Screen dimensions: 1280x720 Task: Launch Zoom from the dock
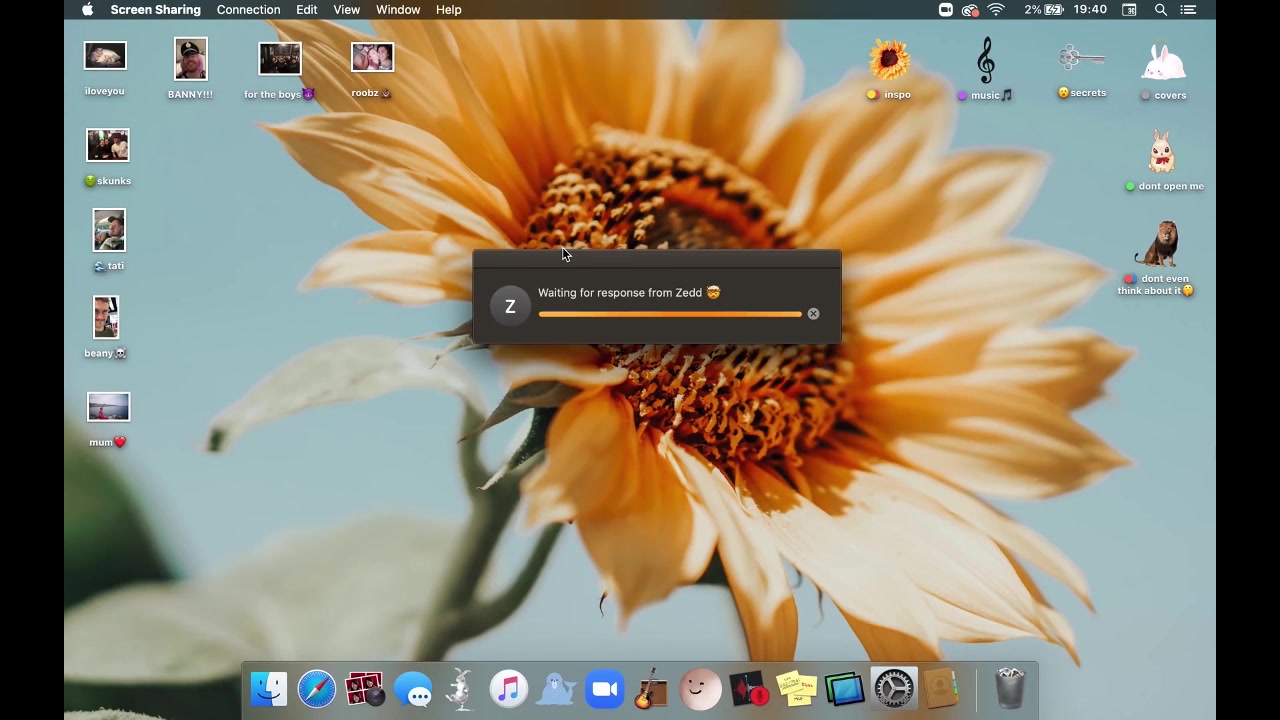pyautogui.click(x=604, y=689)
